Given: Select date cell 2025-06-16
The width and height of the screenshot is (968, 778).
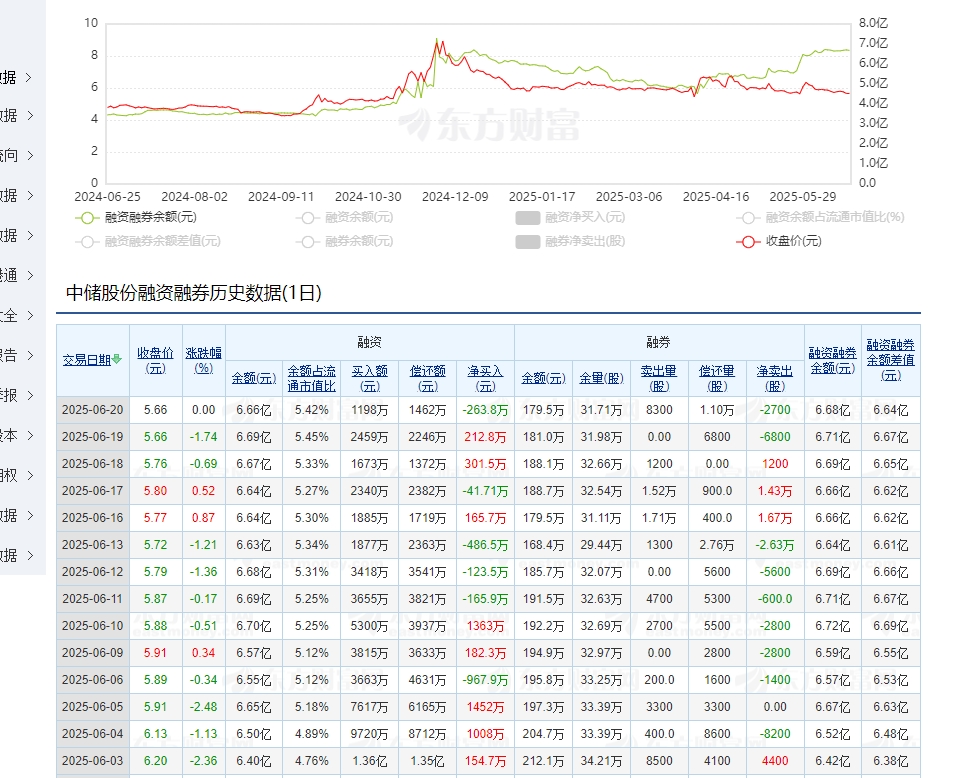Looking at the screenshot, I should (x=93, y=518).
